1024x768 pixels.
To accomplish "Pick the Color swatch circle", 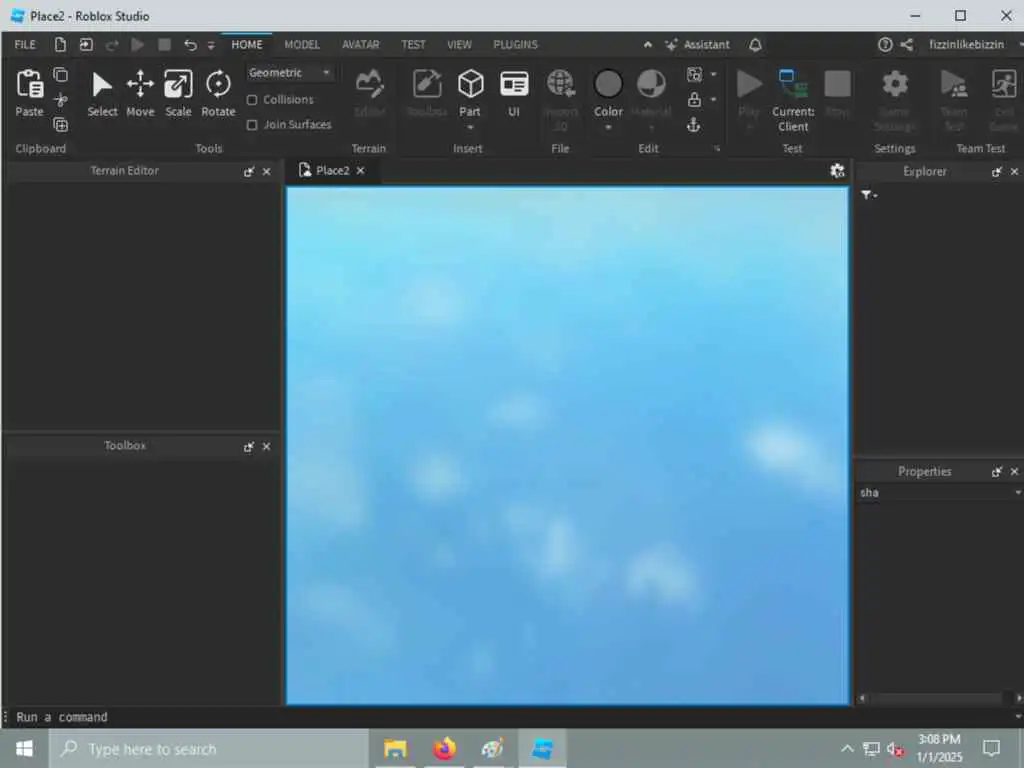I will click(x=608, y=85).
